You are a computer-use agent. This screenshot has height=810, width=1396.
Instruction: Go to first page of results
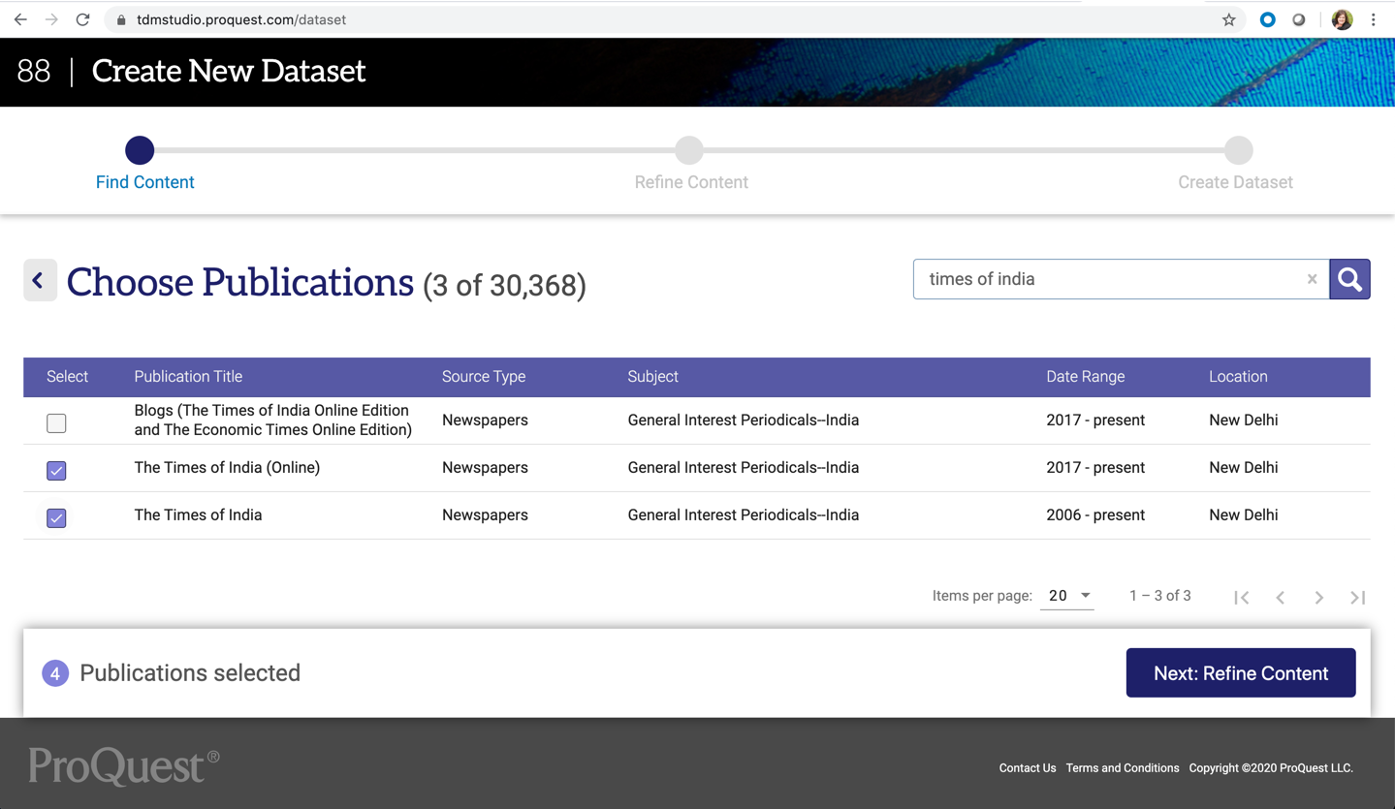(x=1242, y=597)
